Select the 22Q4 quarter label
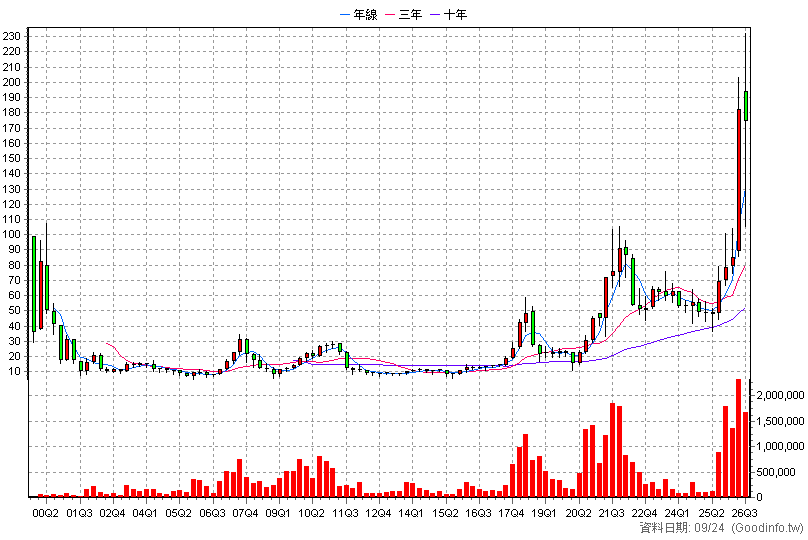 pyautogui.click(x=644, y=513)
